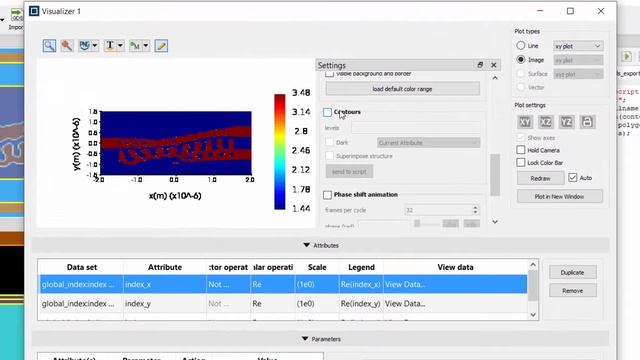Select the YZ plane view button
The height and width of the screenshot is (360, 640).
566,122
